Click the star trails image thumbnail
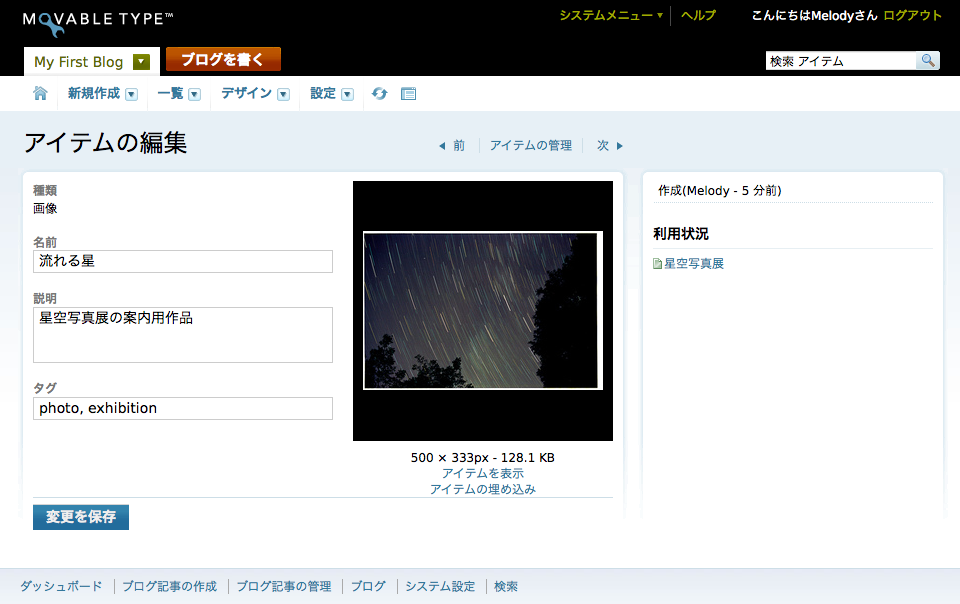 (x=483, y=310)
